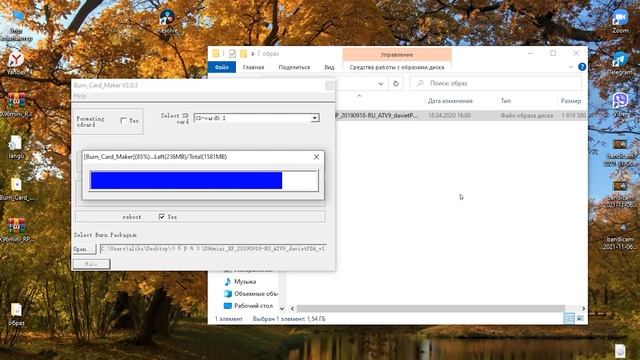The width and height of the screenshot is (640, 360).
Task: Open 'Средства работы с образами диска' tab
Action: tap(397, 67)
